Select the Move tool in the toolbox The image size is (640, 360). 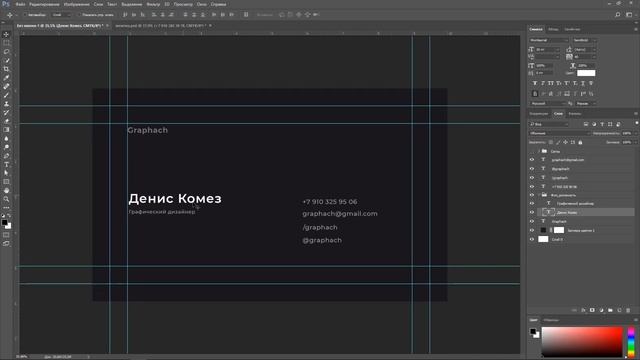click(x=6, y=34)
